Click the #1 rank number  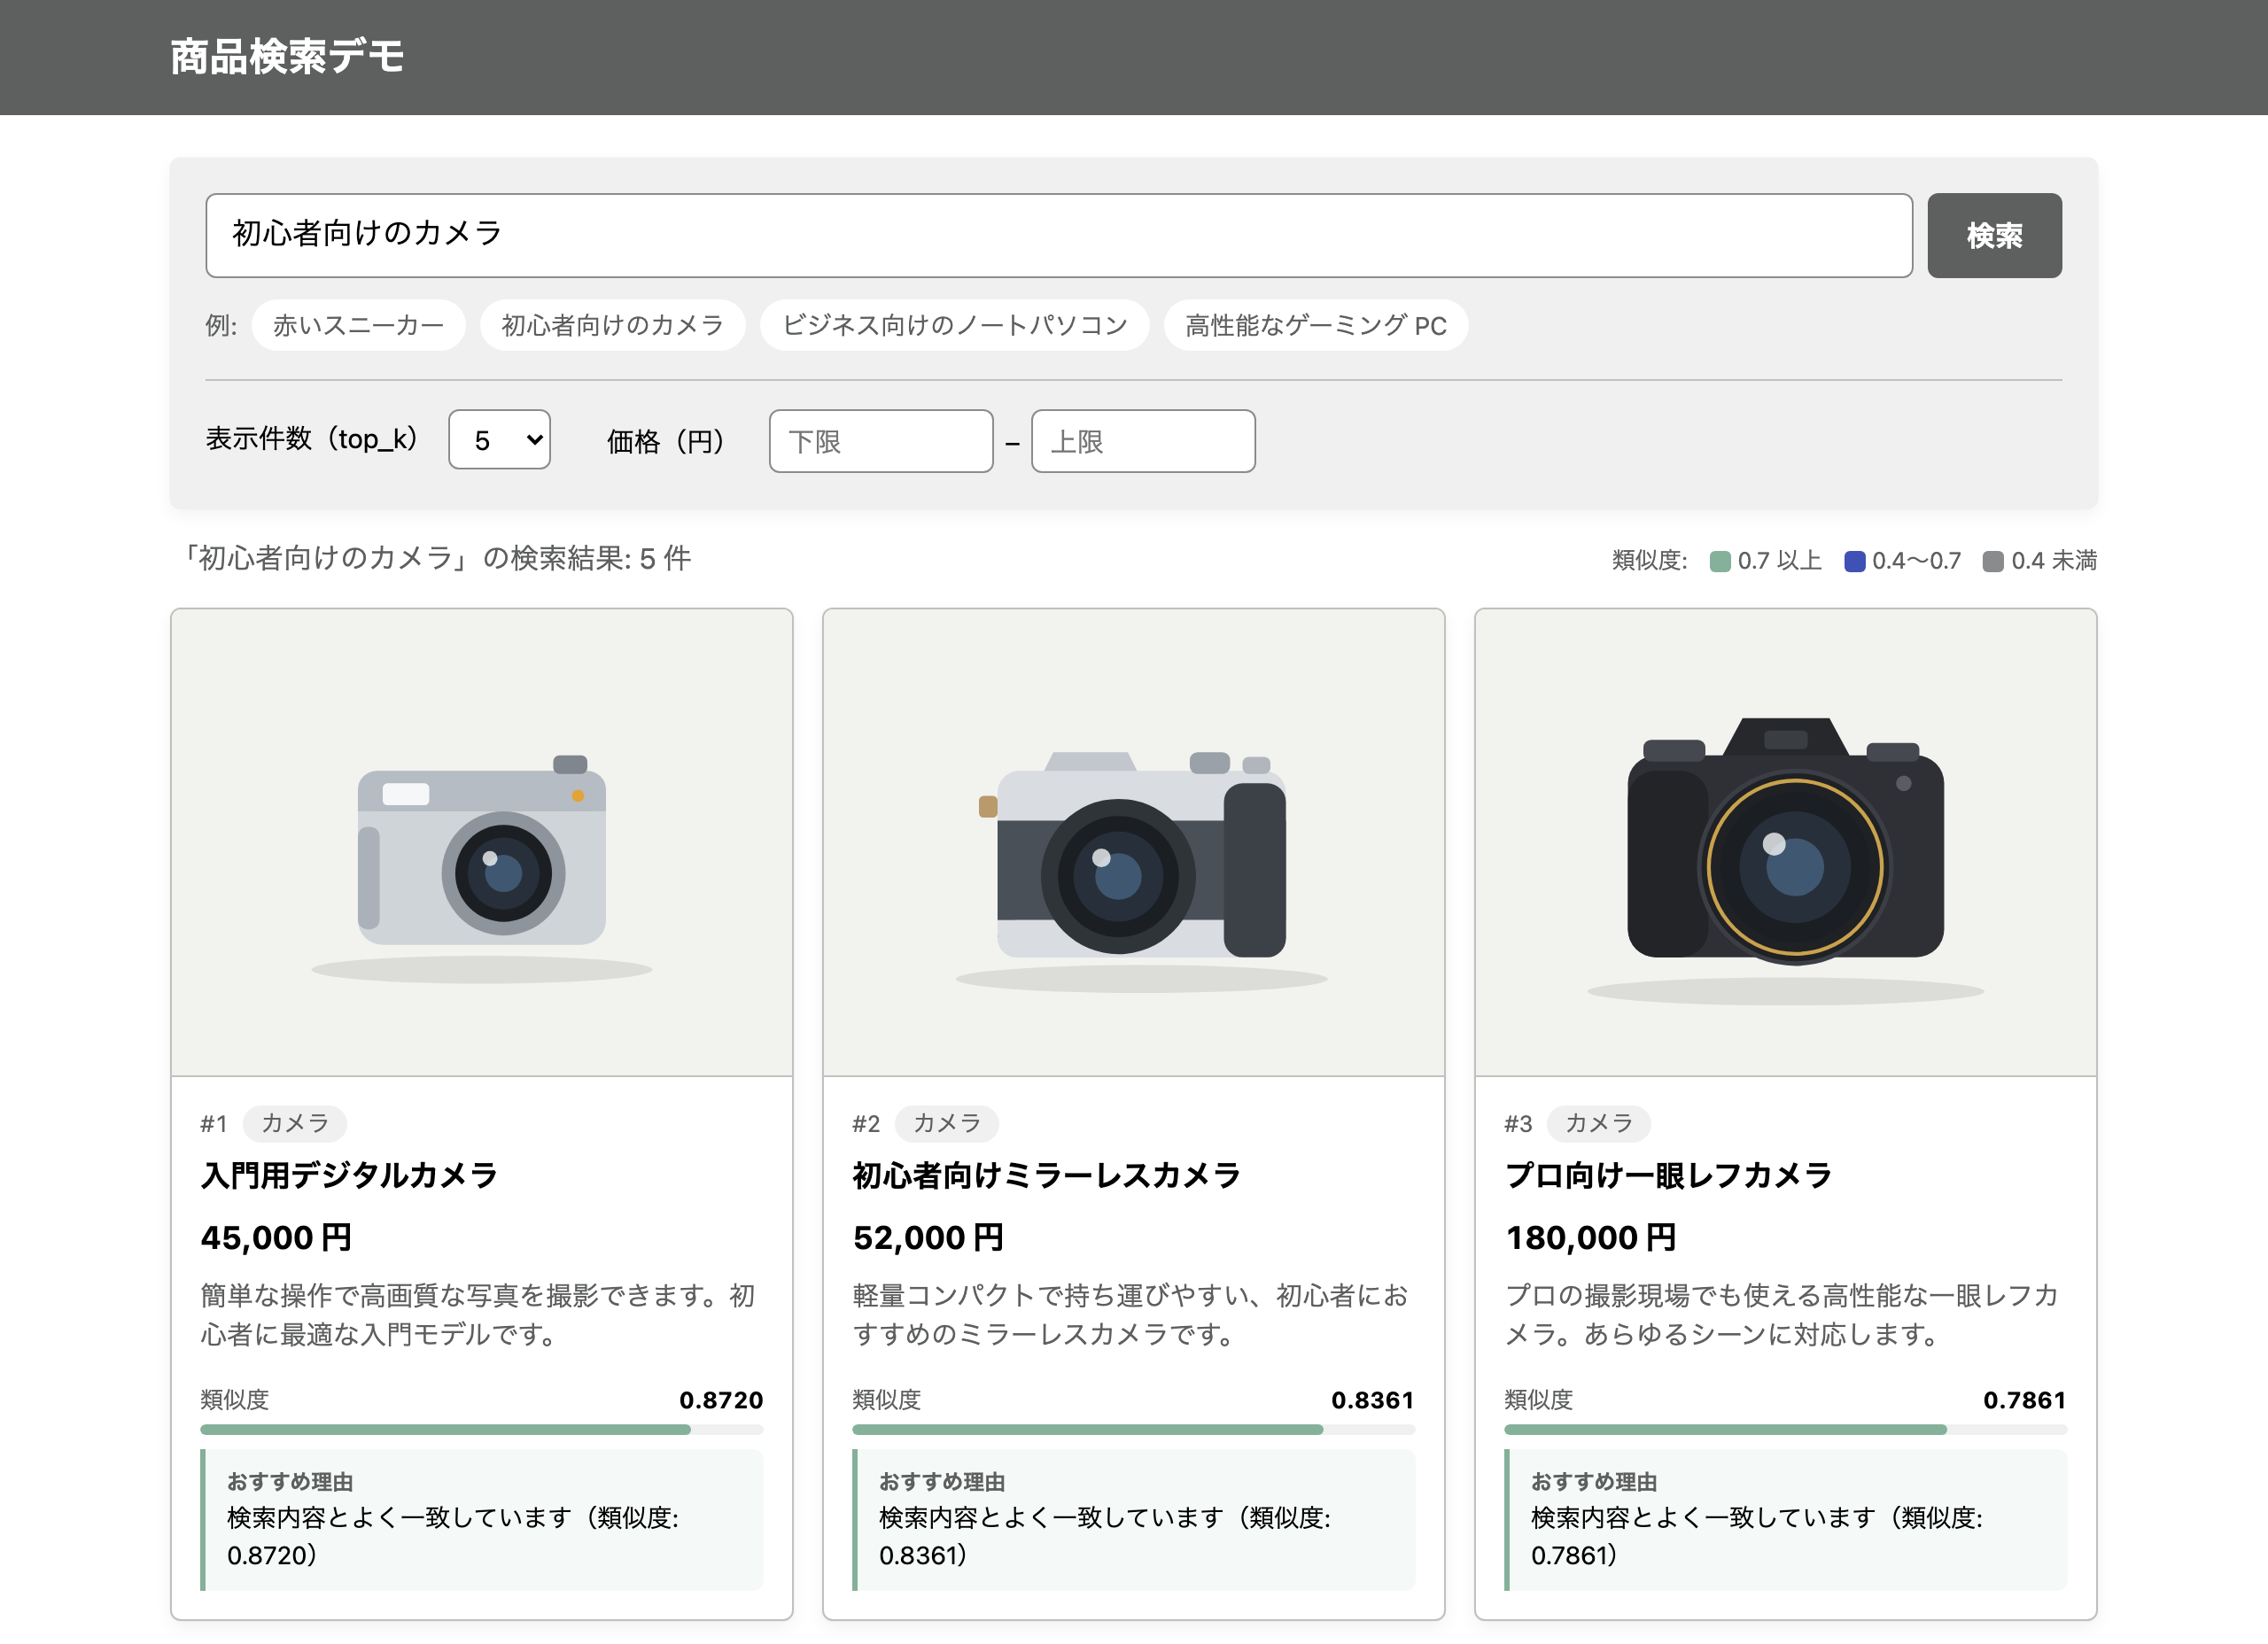point(214,1124)
